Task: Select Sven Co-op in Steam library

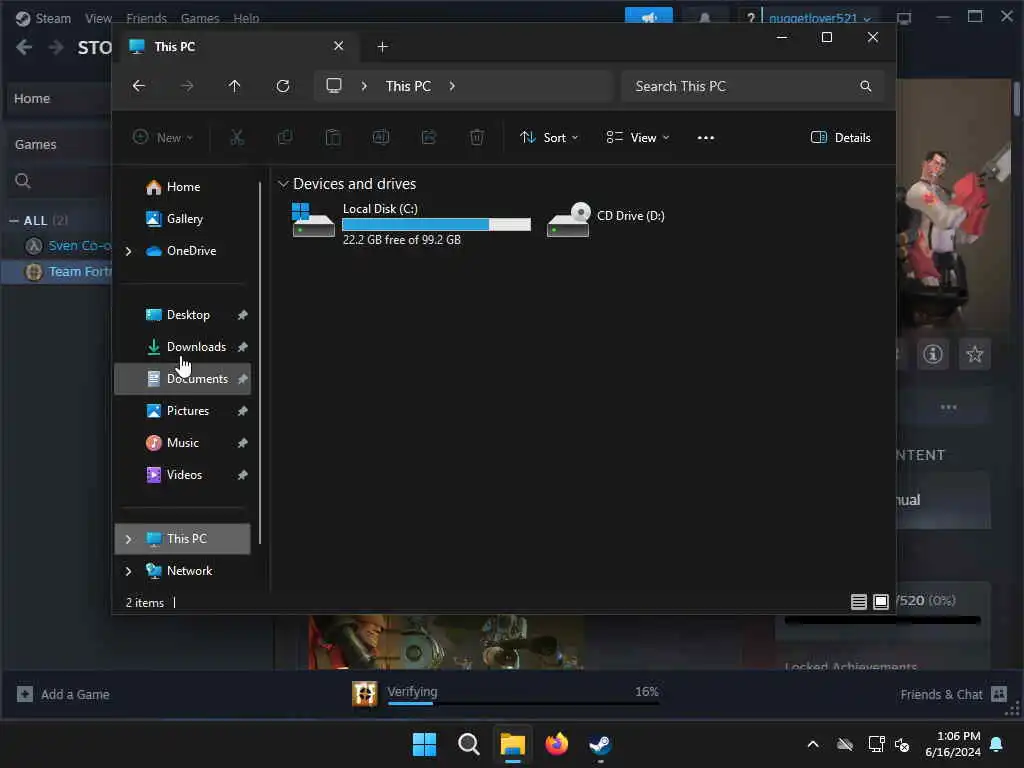Action: (67, 246)
